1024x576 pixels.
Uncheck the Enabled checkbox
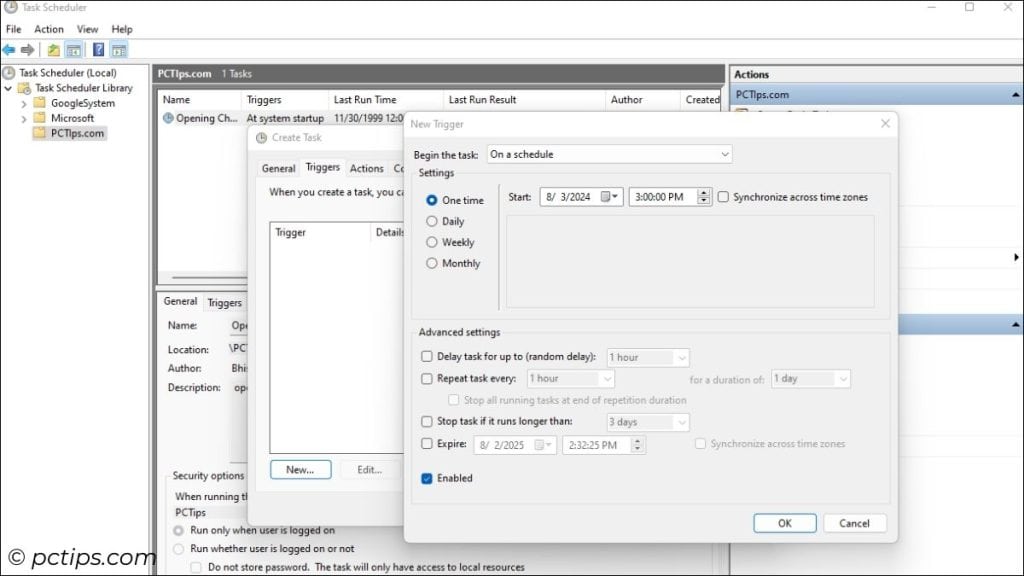pyautogui.click(x=426, y=478)
